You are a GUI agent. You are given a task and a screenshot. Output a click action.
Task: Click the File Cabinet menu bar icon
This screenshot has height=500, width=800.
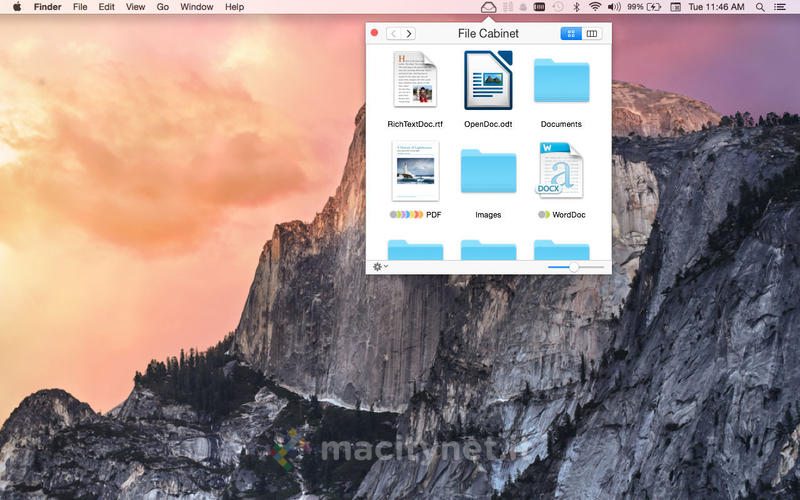coord(488,7)
